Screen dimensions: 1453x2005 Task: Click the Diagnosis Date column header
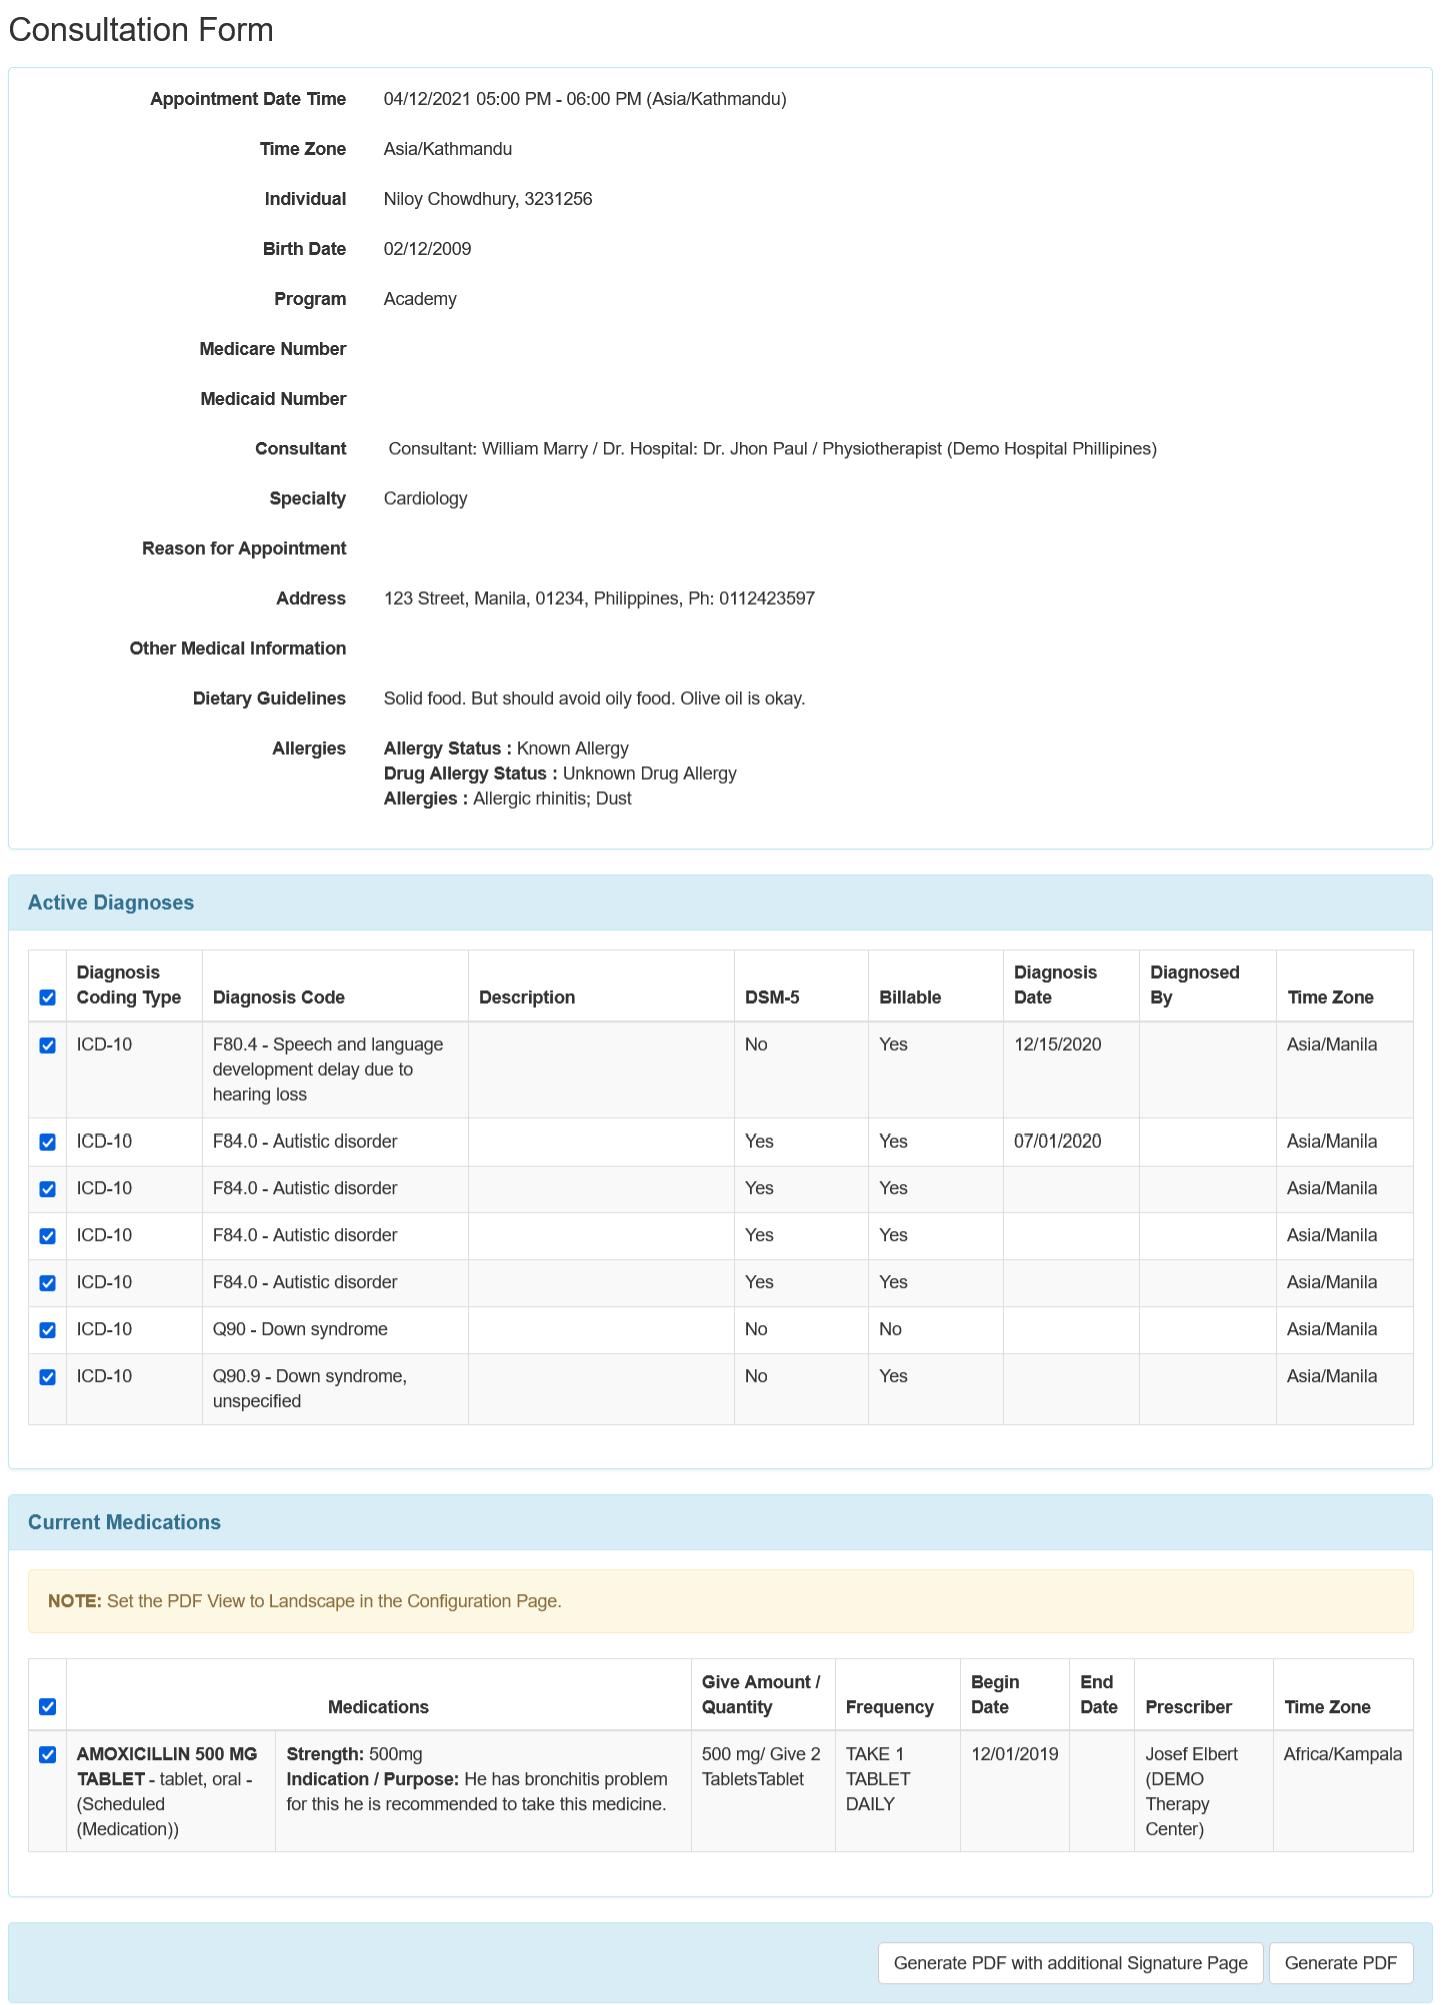click(1055, 985)
